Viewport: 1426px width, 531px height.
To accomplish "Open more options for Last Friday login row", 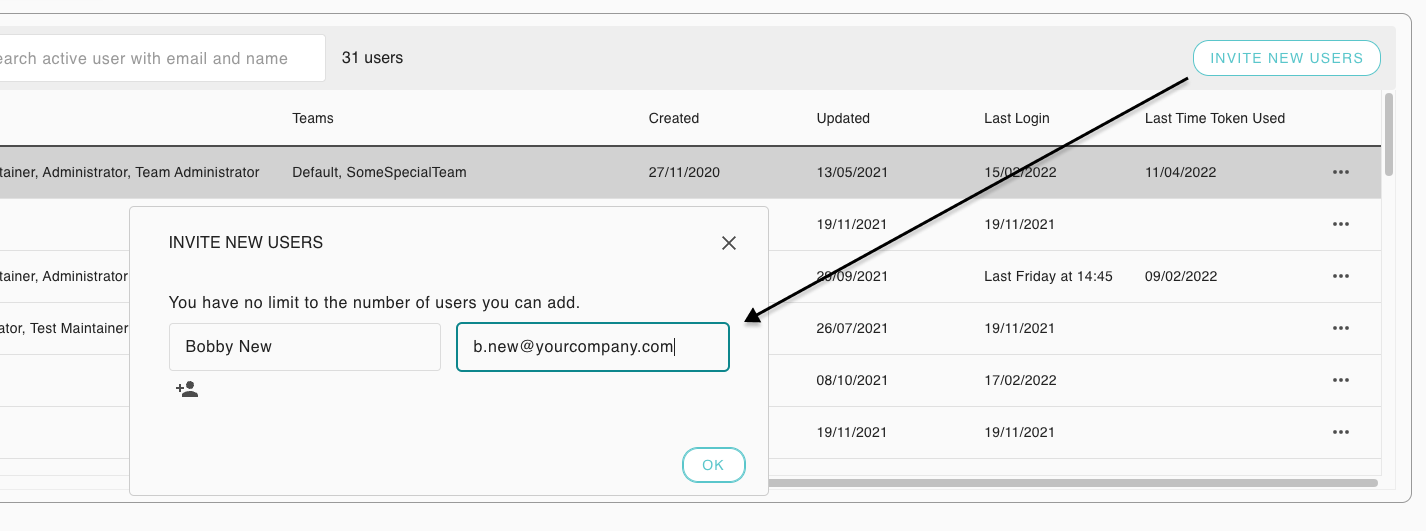I will point(1341,276).
